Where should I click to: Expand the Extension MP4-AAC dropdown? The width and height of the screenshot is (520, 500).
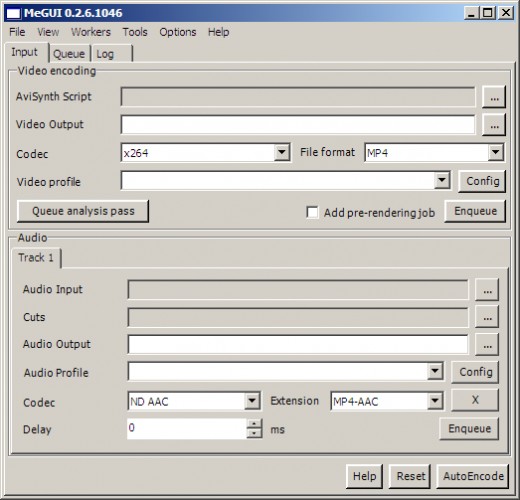point(435,400)
